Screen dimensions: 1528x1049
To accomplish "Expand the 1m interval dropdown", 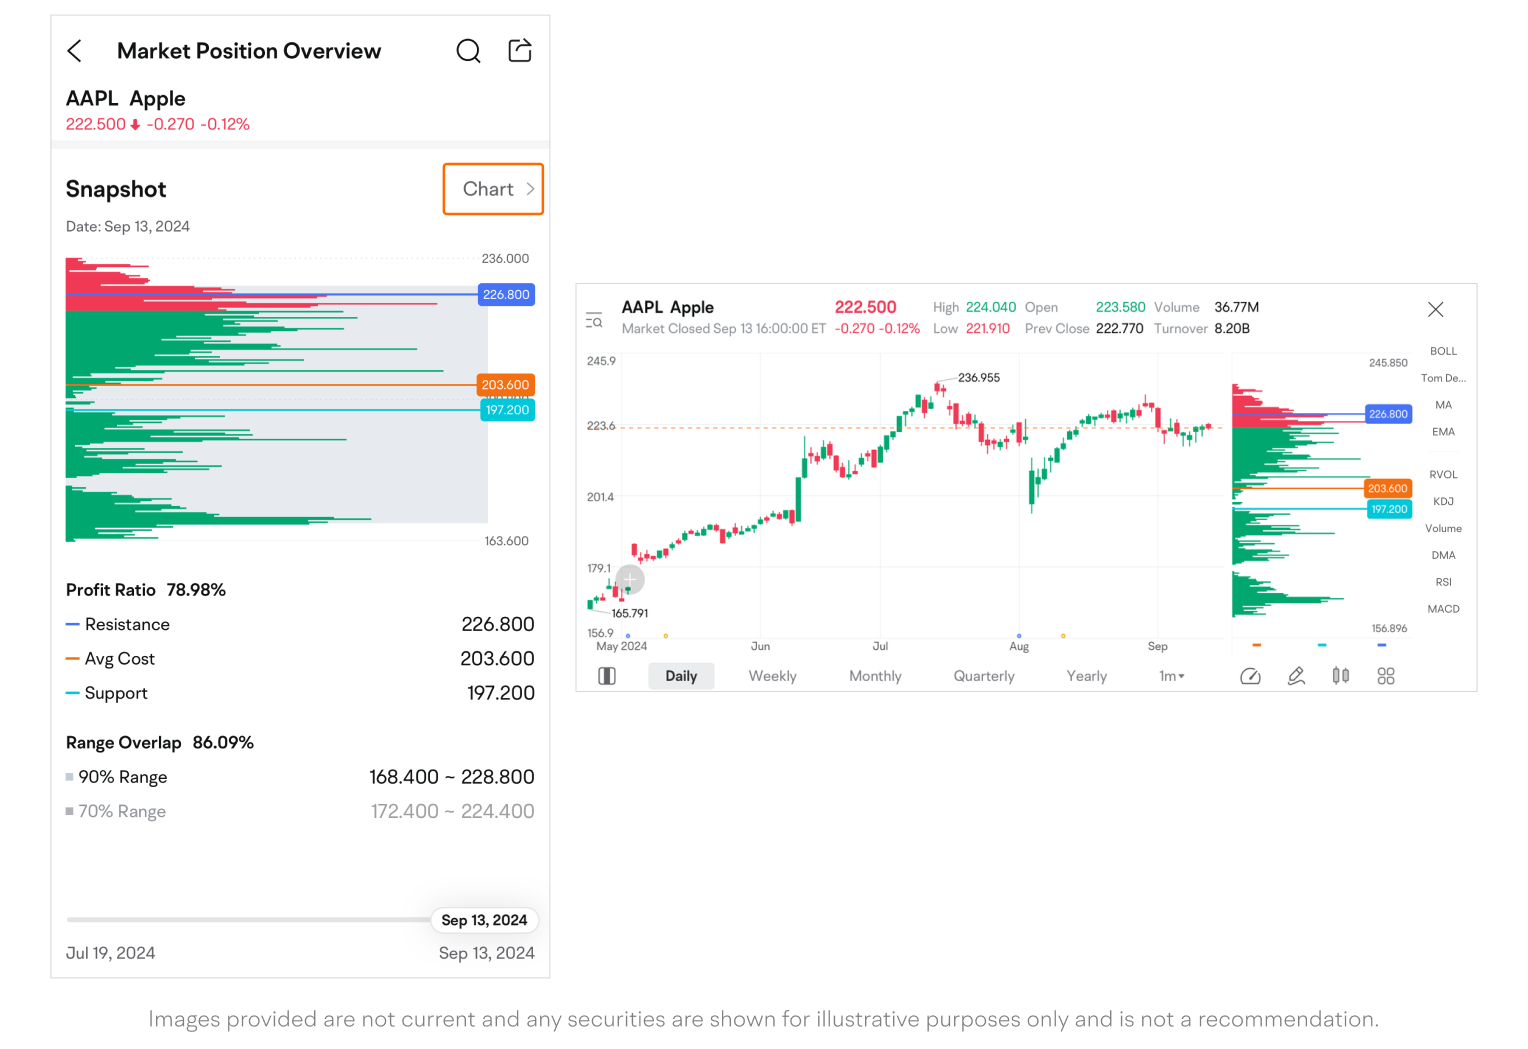I will click(x=1171, y=676).
